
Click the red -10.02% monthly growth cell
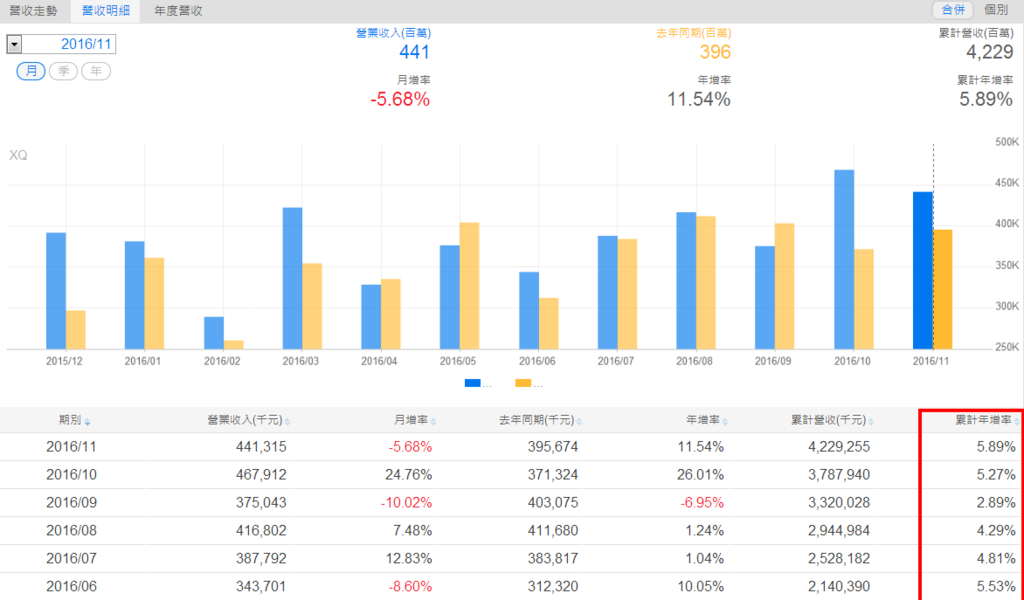point(406,503)
